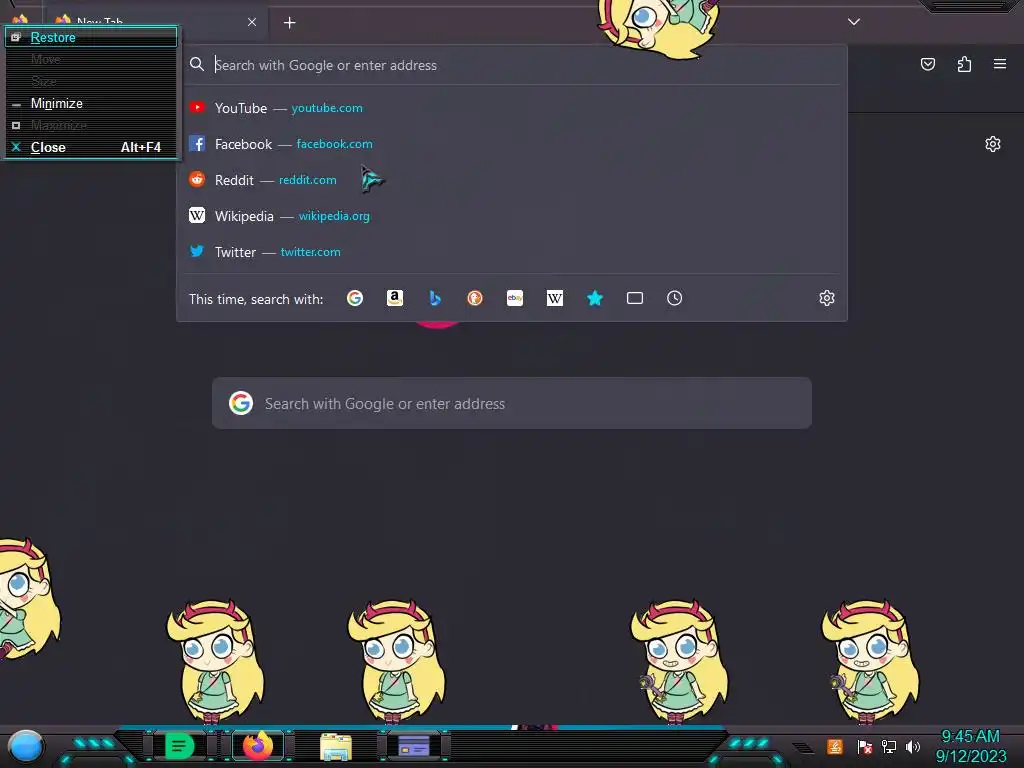1024x768 pixels.
Task: Open the Twitter suggestion twitter.com
Action: point(512,251)
